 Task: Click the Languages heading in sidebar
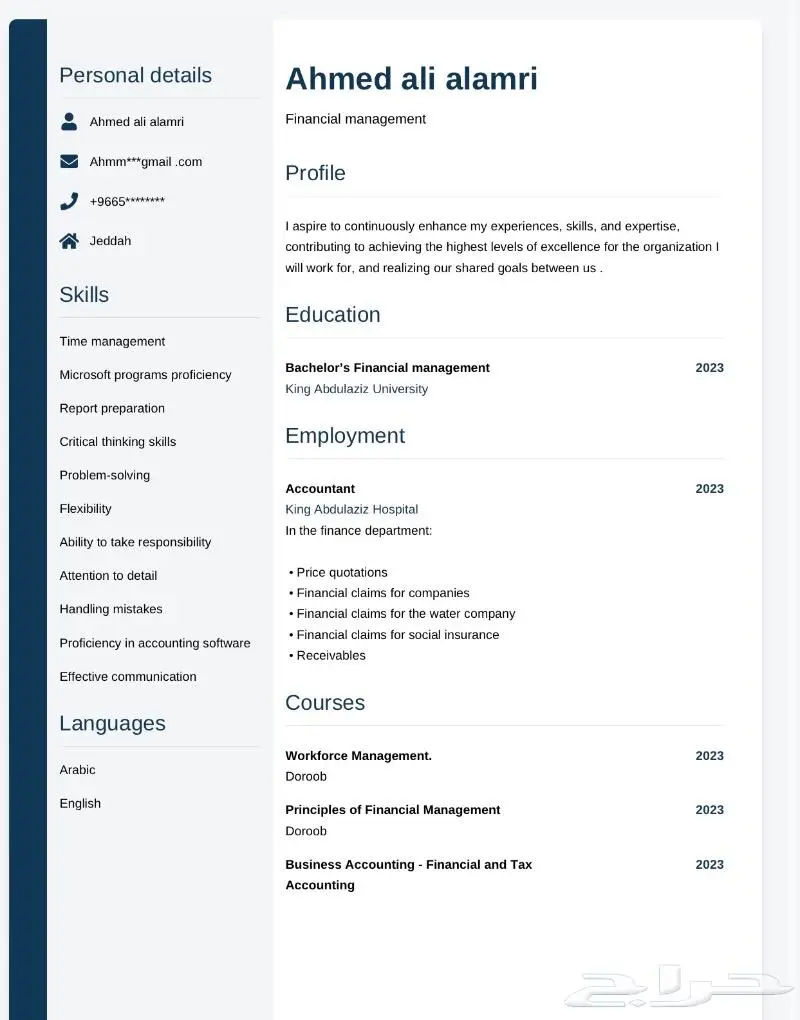click(x=113, y=723)
